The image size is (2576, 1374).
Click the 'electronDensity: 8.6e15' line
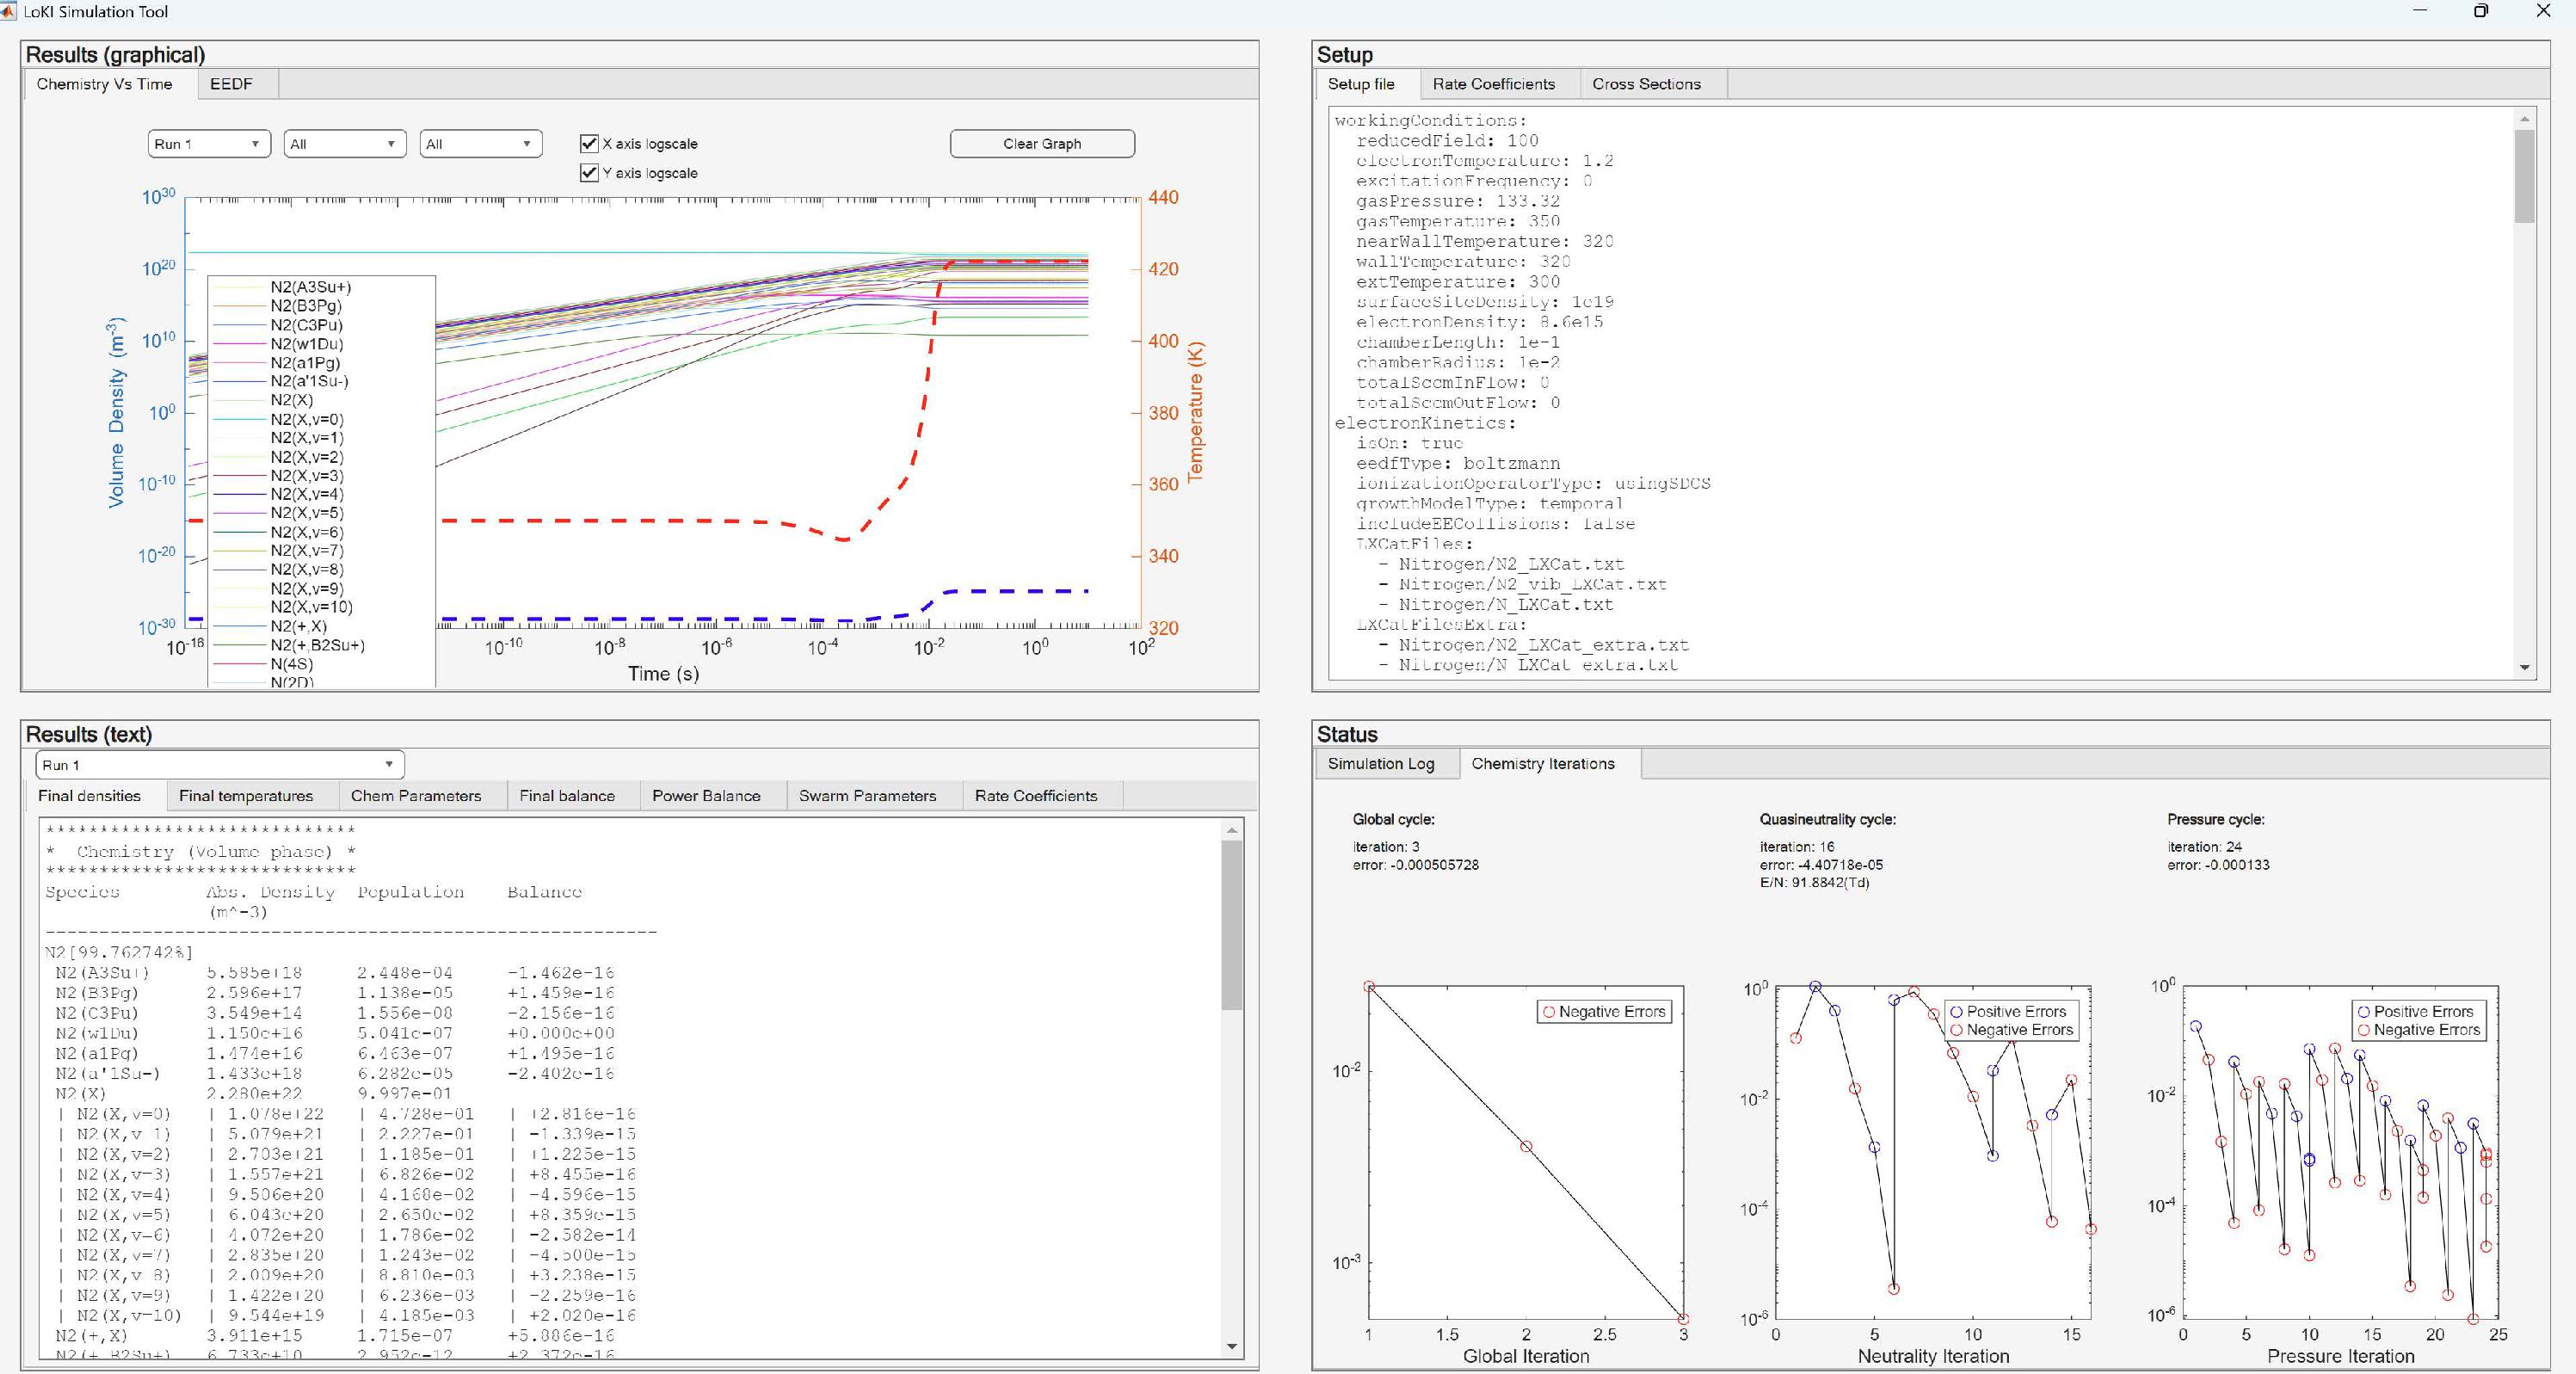point(1479,322)
